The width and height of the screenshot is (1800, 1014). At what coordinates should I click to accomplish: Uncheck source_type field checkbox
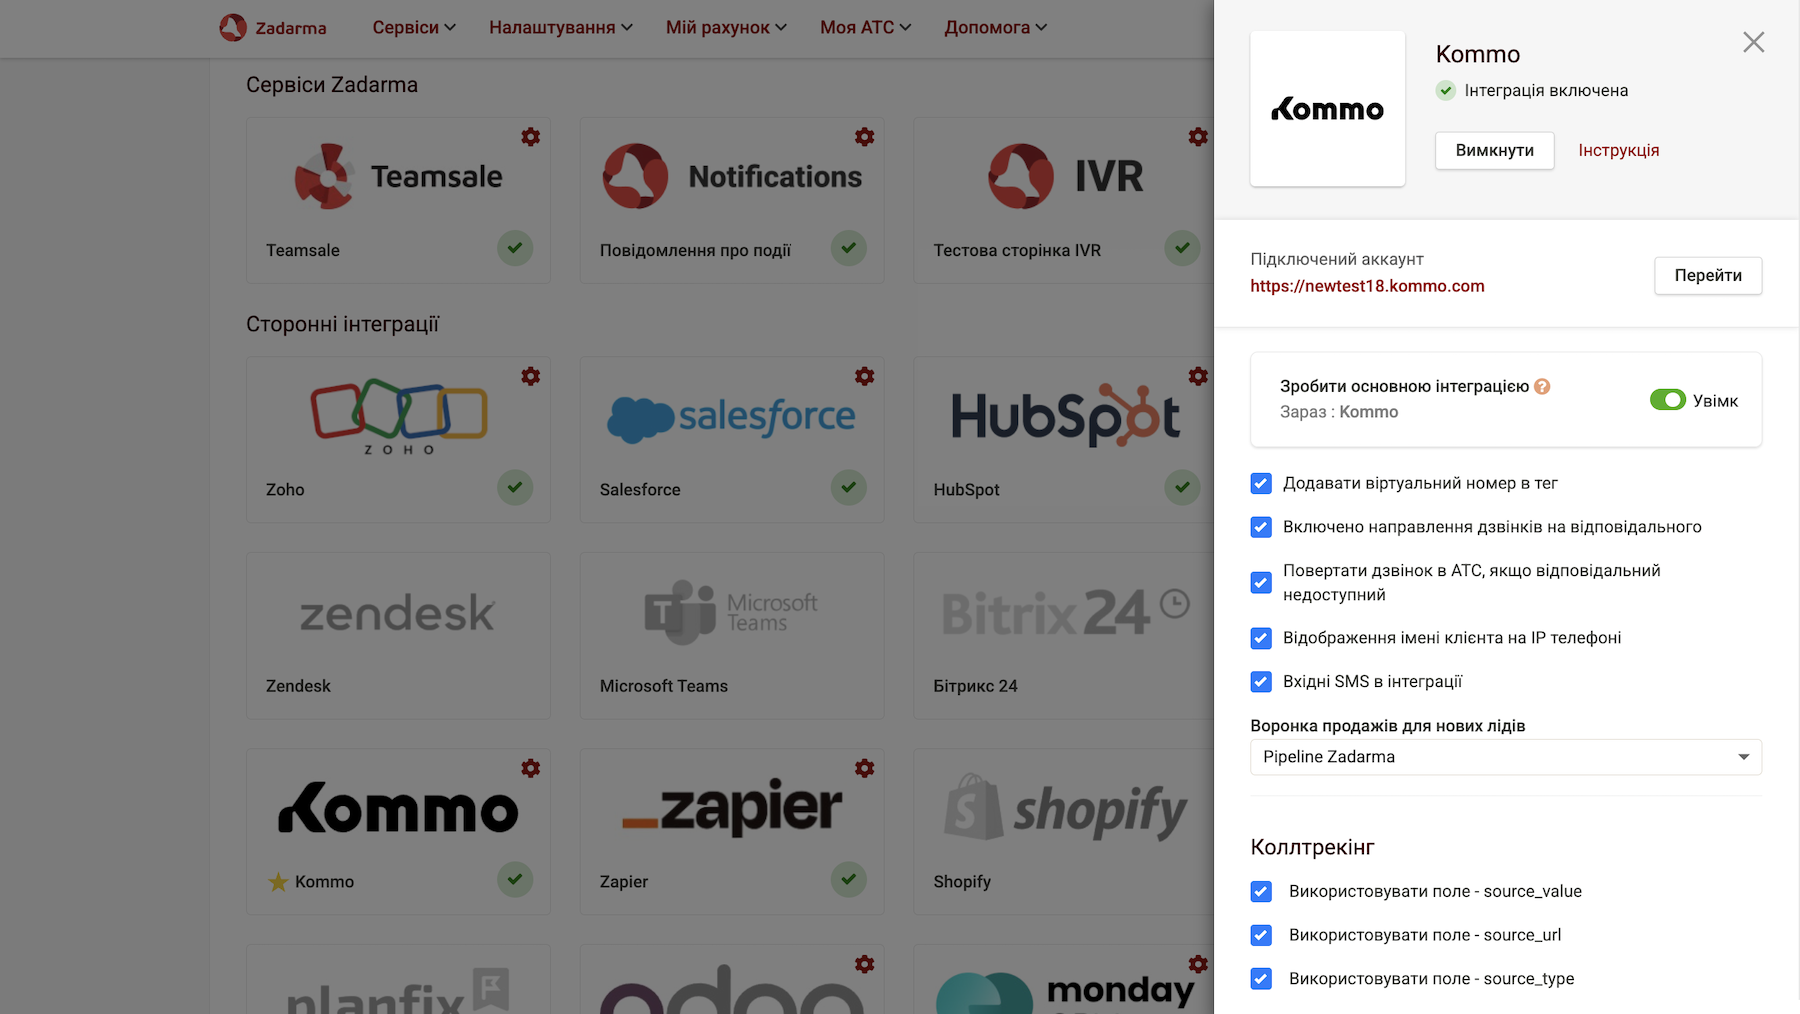1261,979
